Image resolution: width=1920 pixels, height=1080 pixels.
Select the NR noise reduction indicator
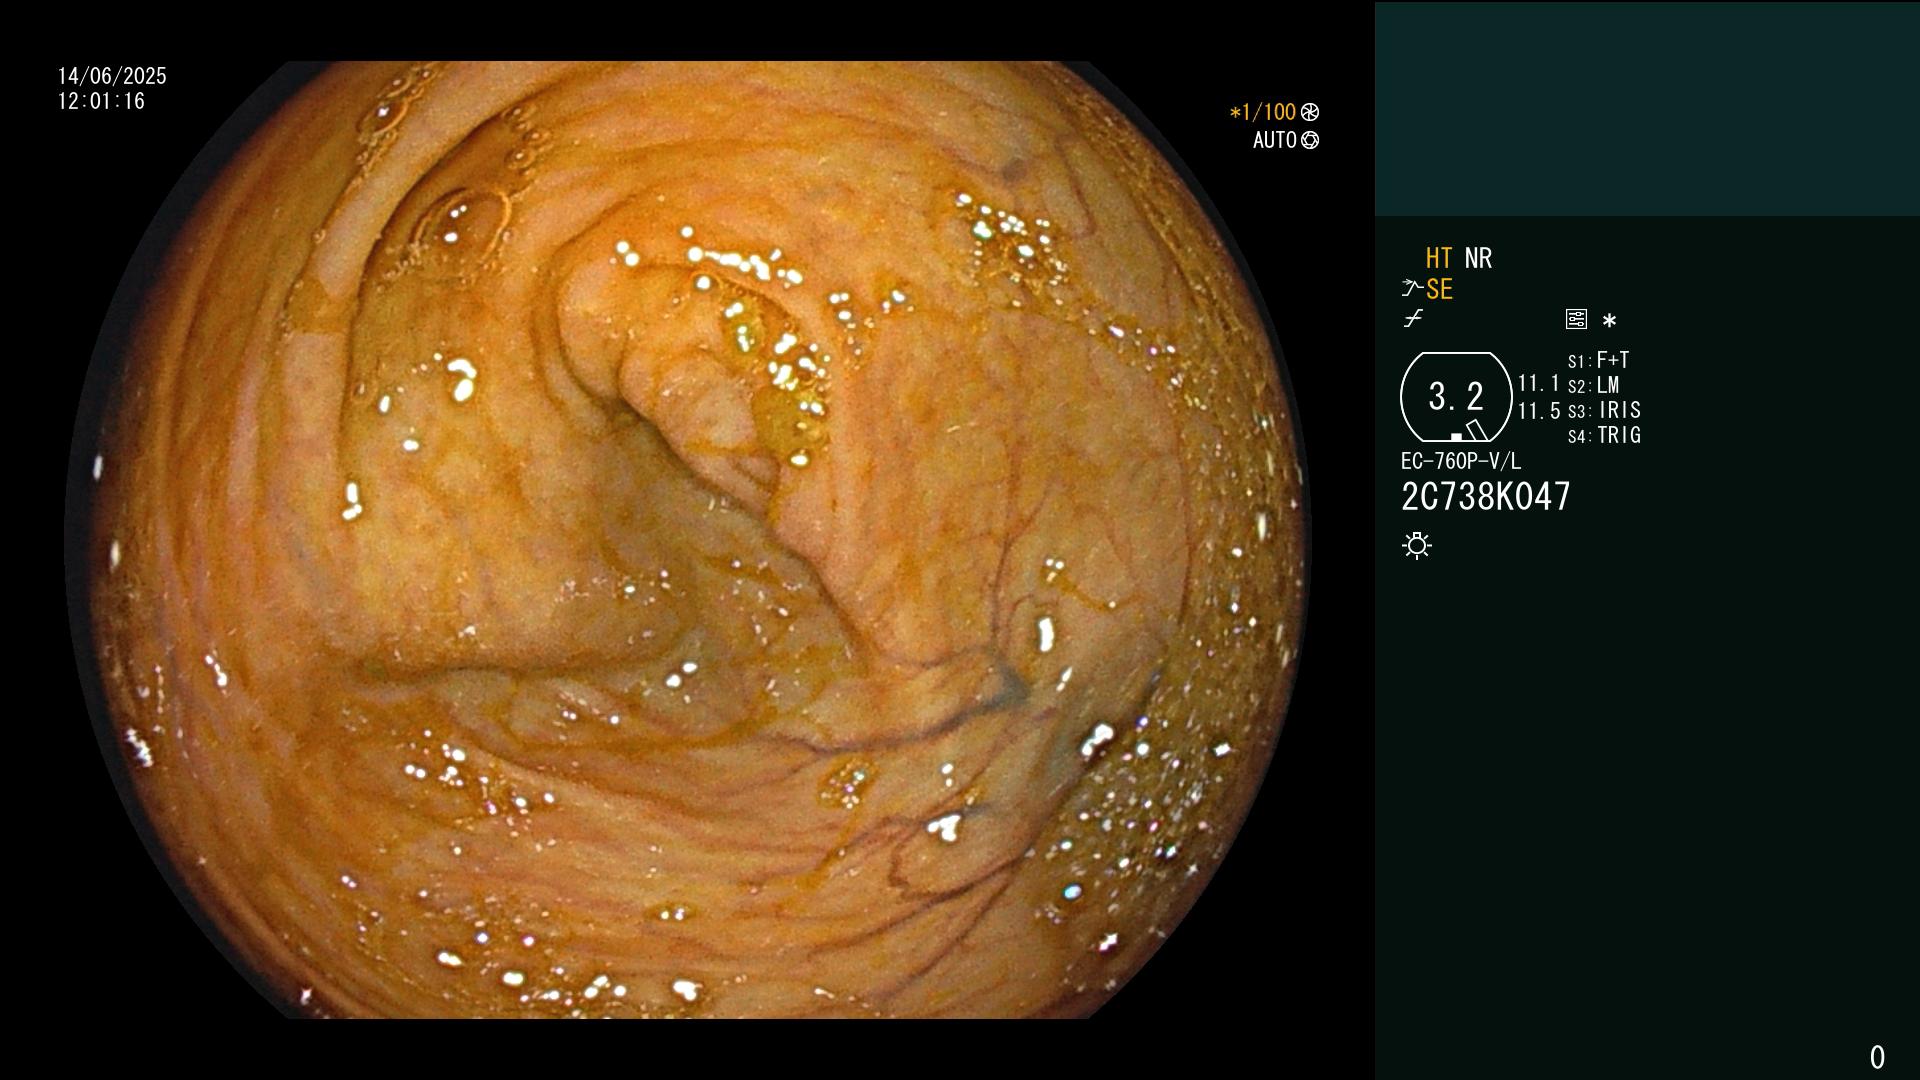1478,258
